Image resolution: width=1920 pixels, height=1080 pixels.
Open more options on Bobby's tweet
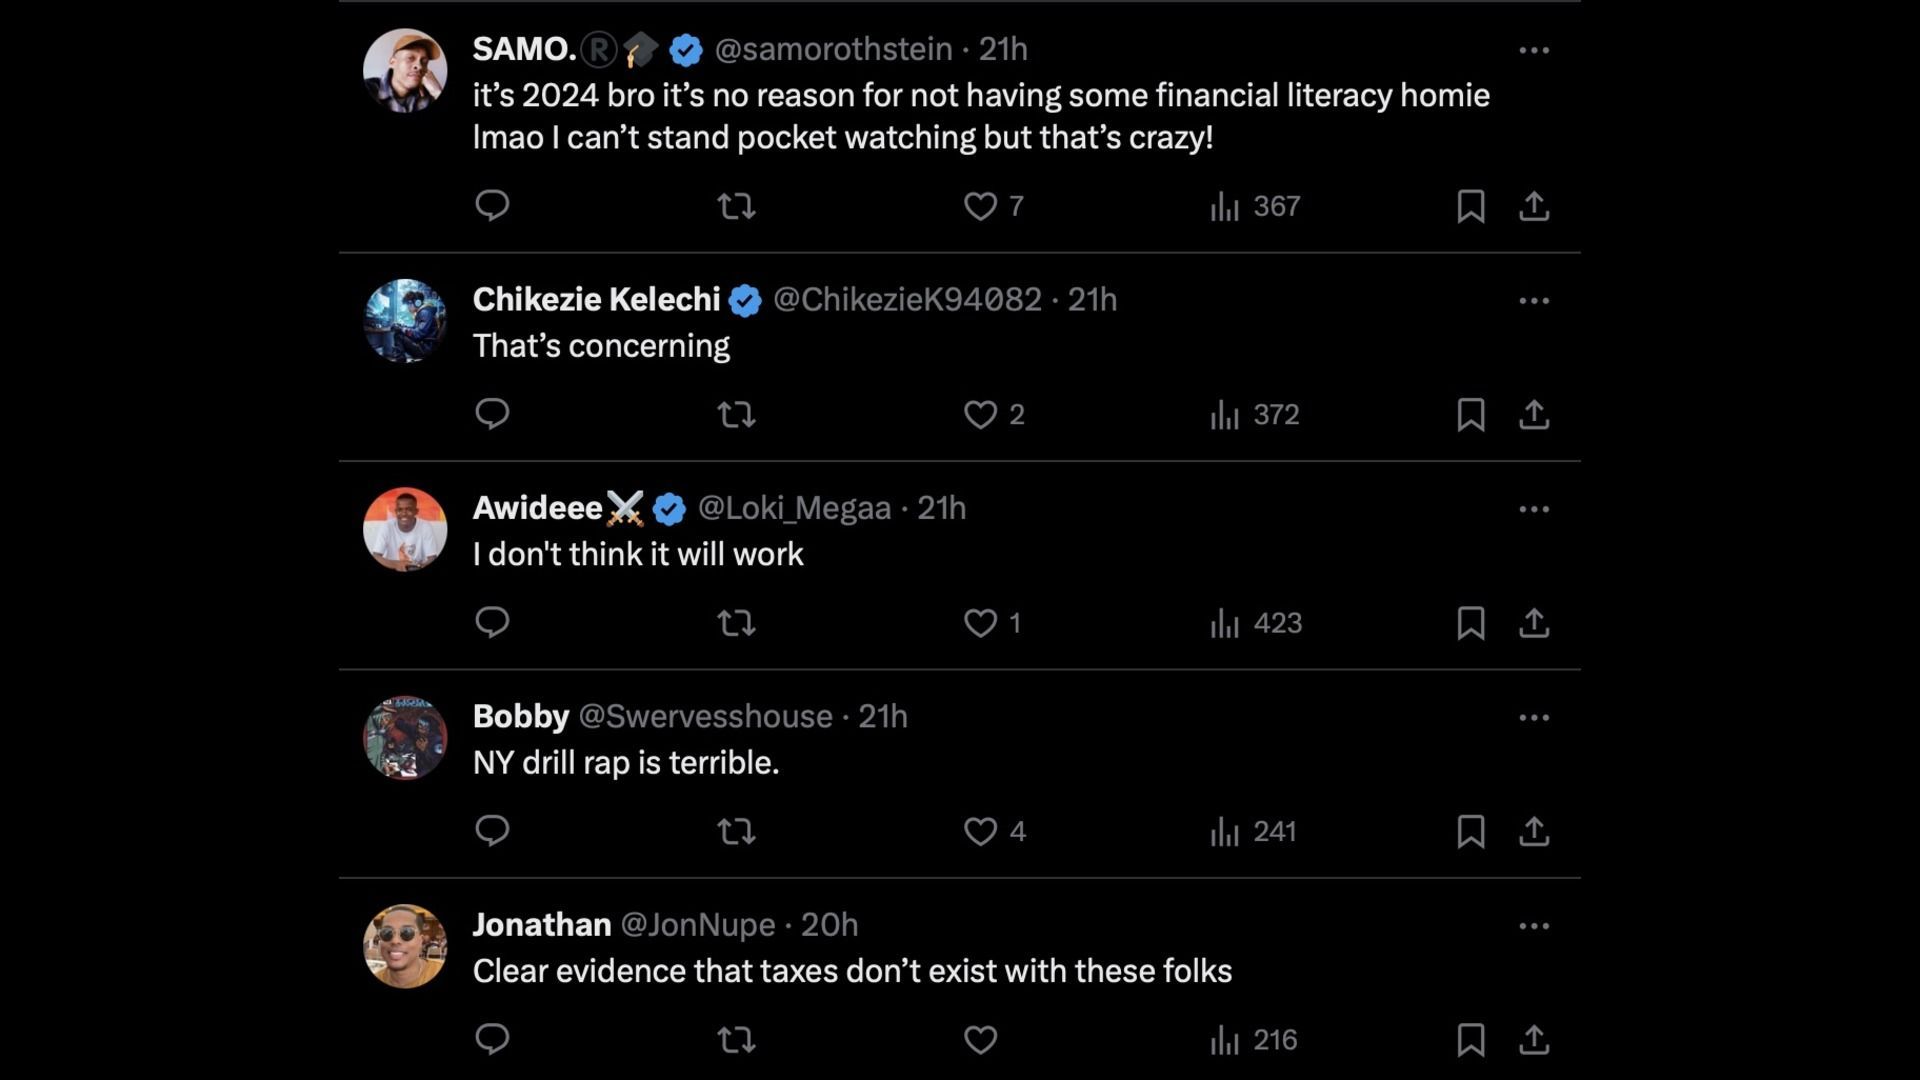click(1532, 716)
